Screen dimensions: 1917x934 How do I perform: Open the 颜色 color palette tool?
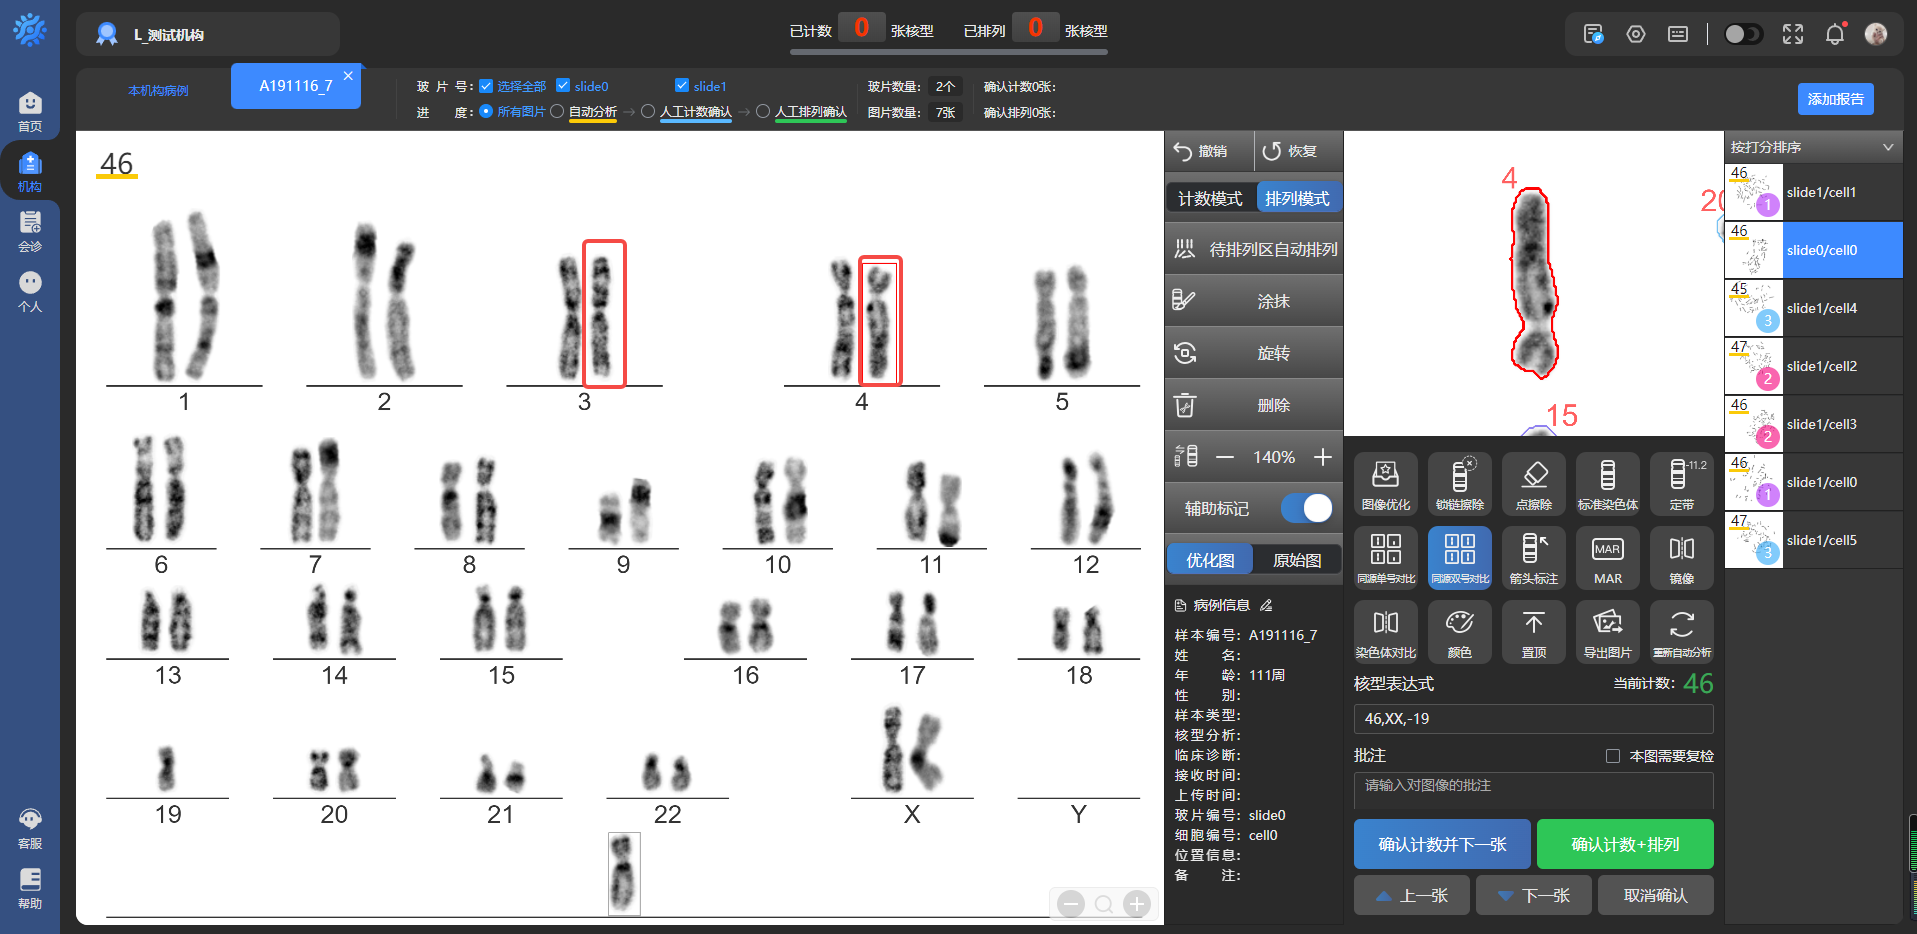(x=1459, y=631)
